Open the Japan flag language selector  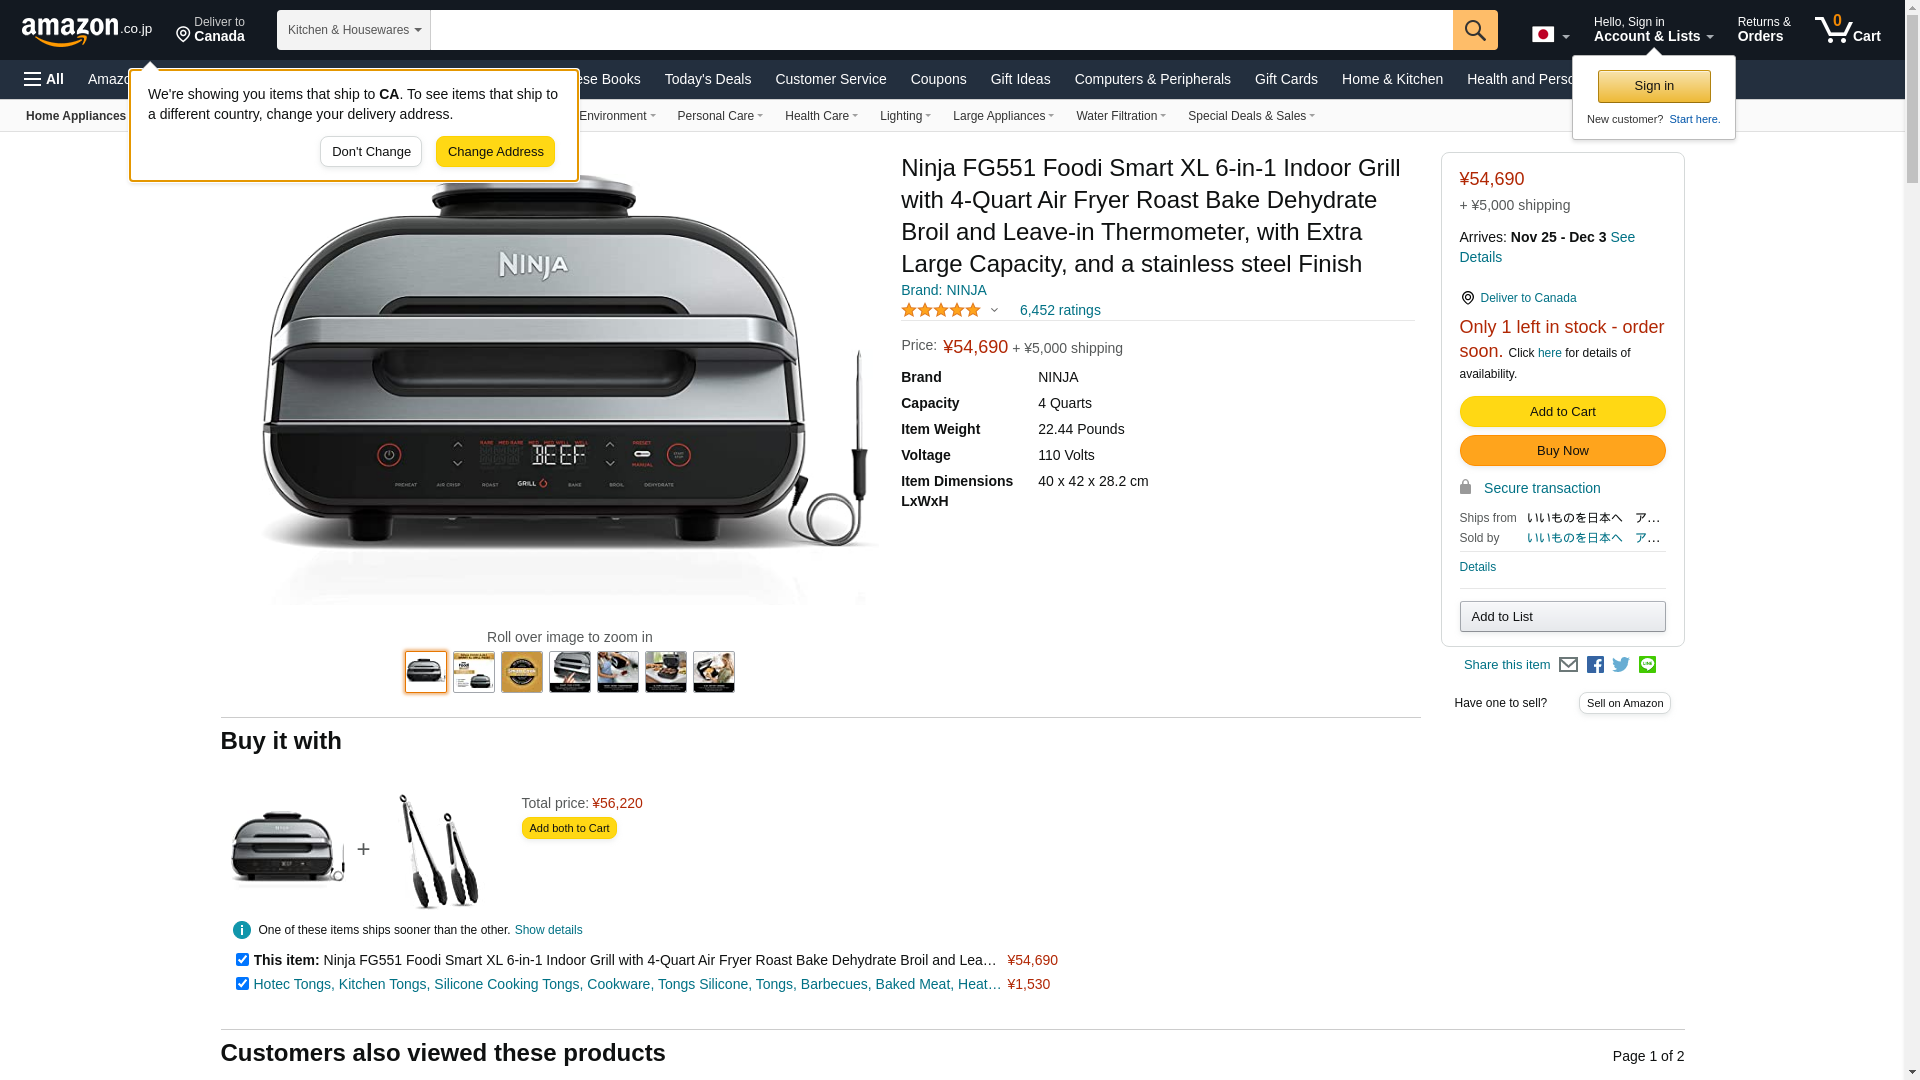click(1550, 35)
